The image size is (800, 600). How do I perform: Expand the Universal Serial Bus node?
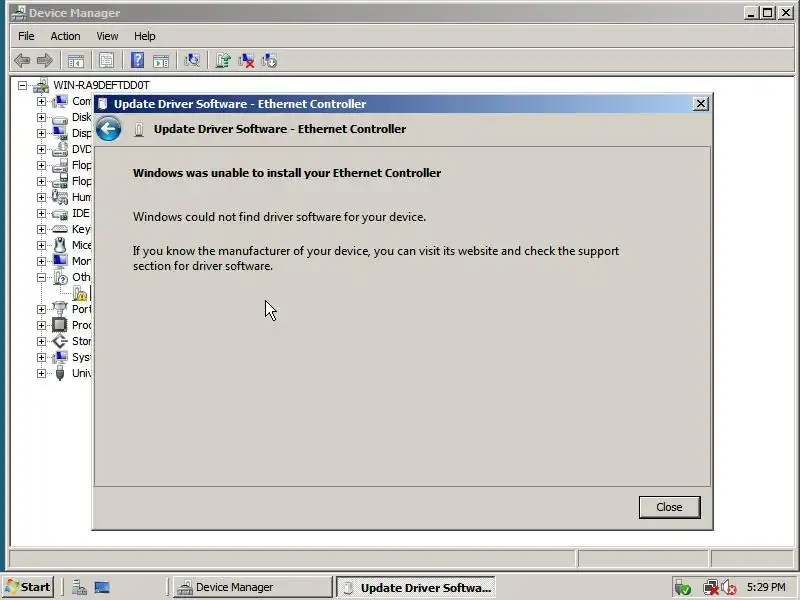tap(41, 373)
